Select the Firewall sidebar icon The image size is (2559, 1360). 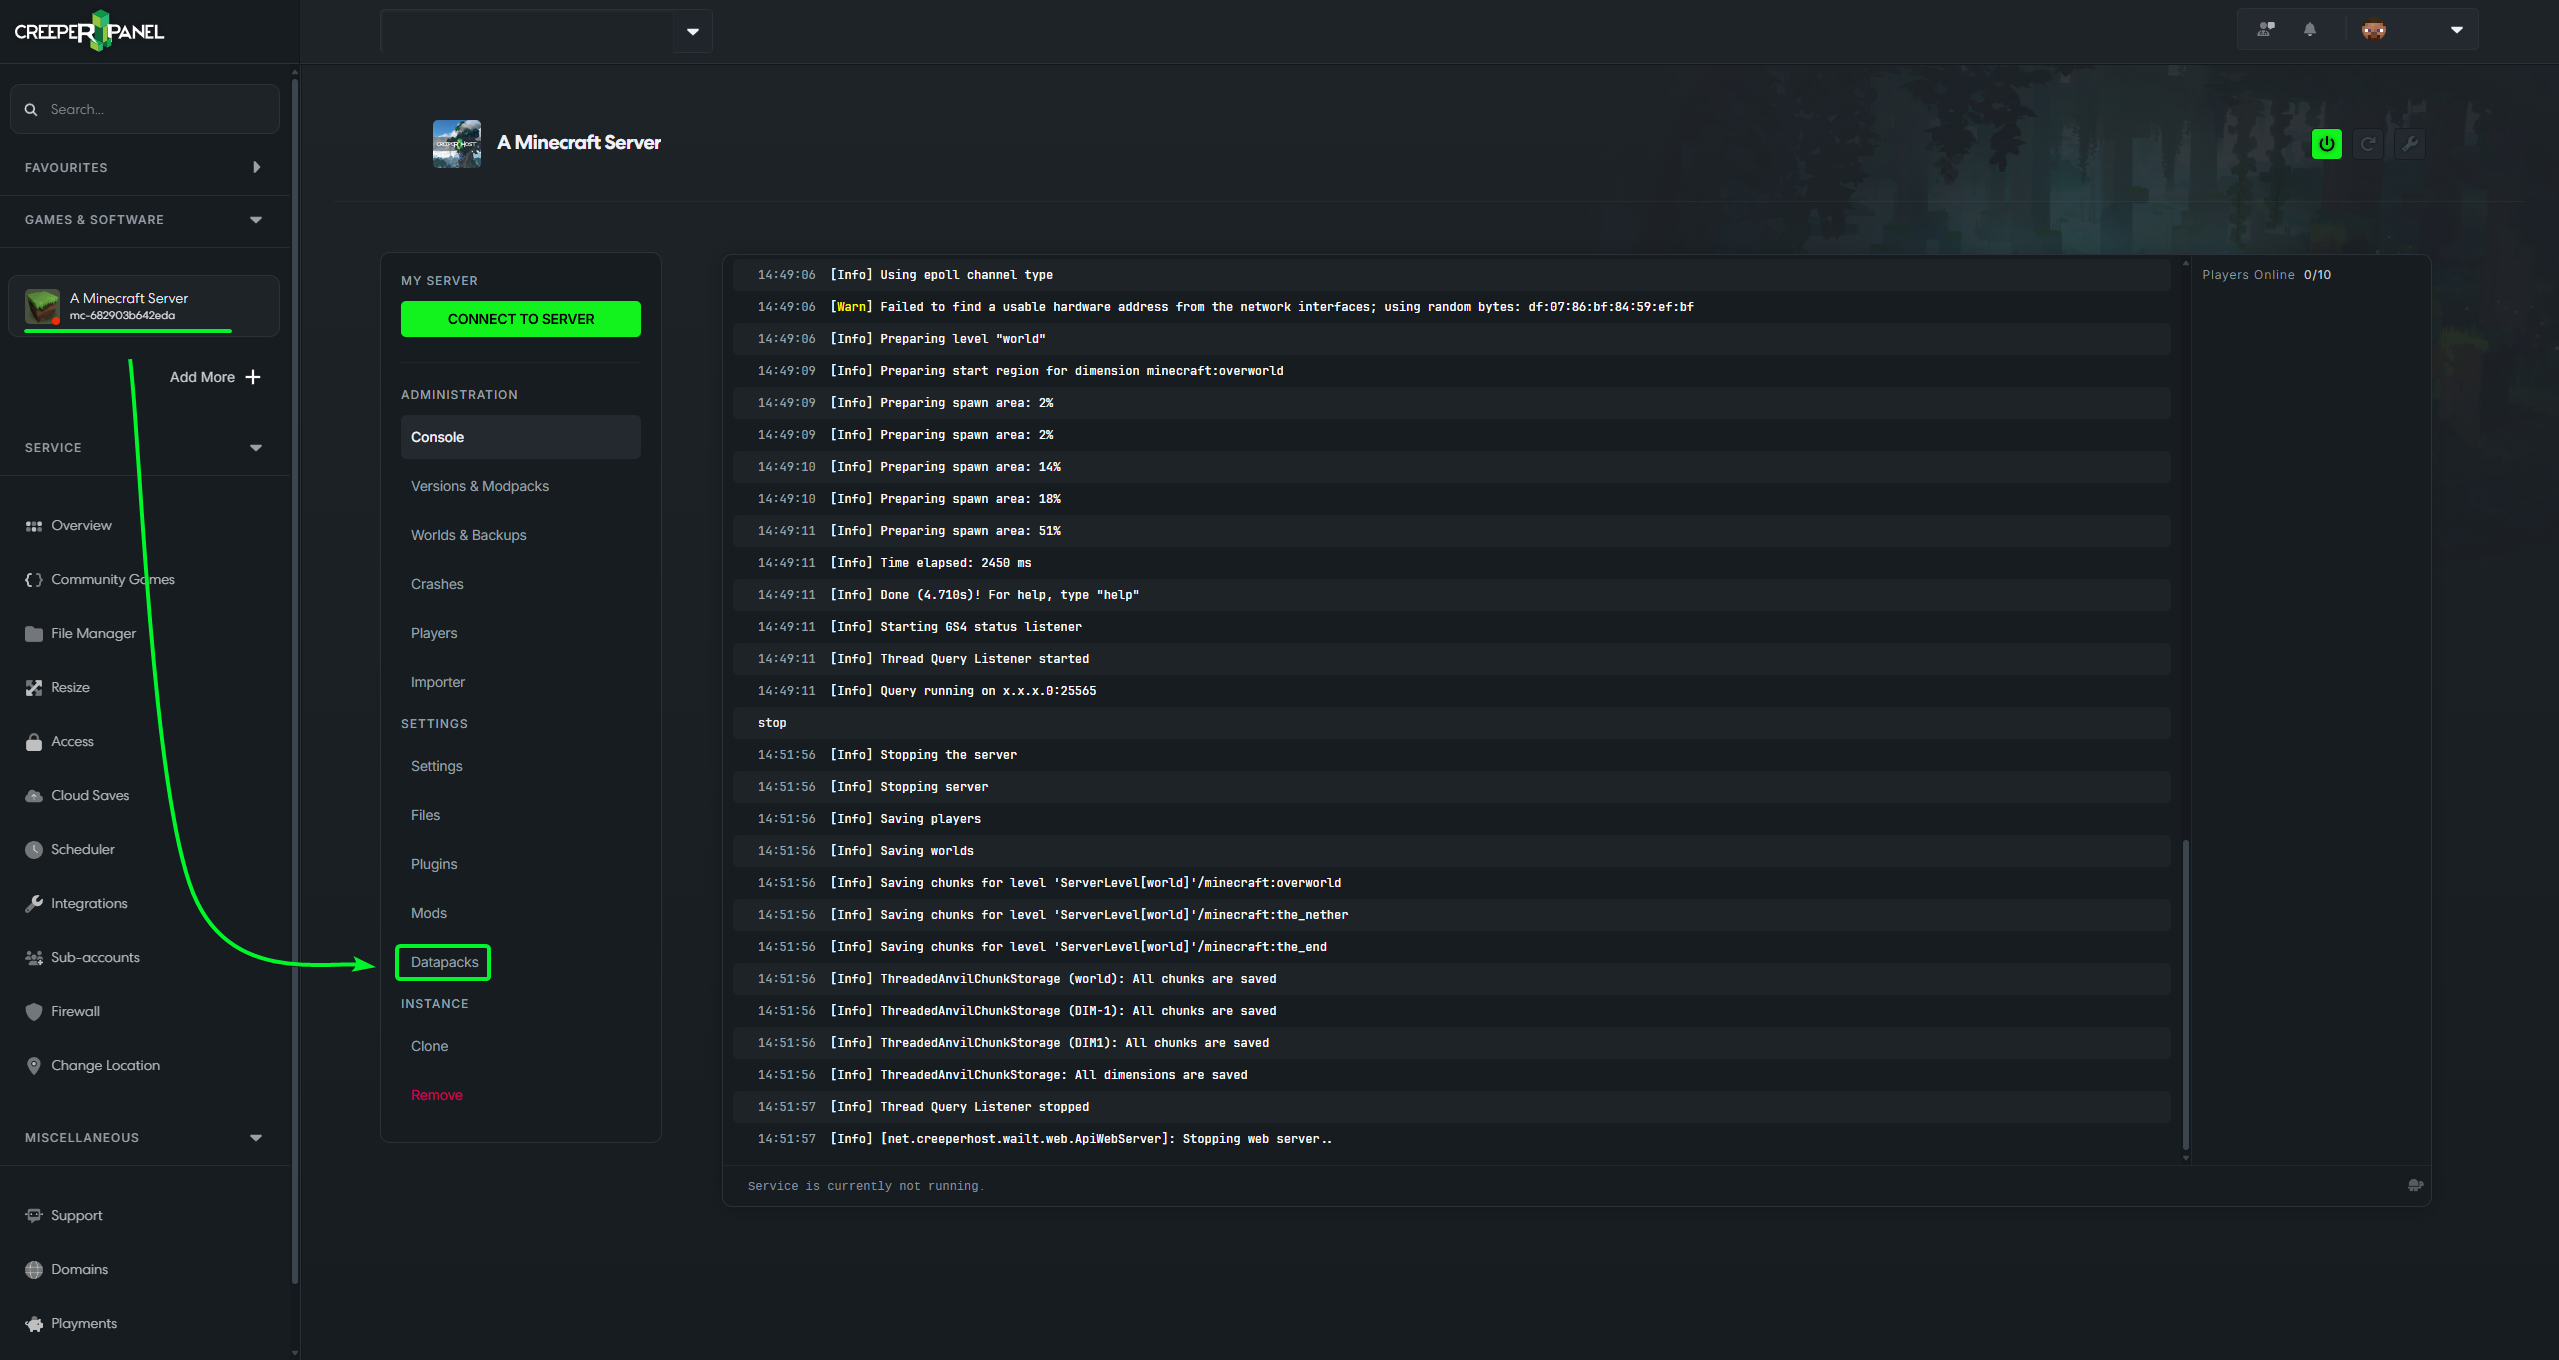34,1011
